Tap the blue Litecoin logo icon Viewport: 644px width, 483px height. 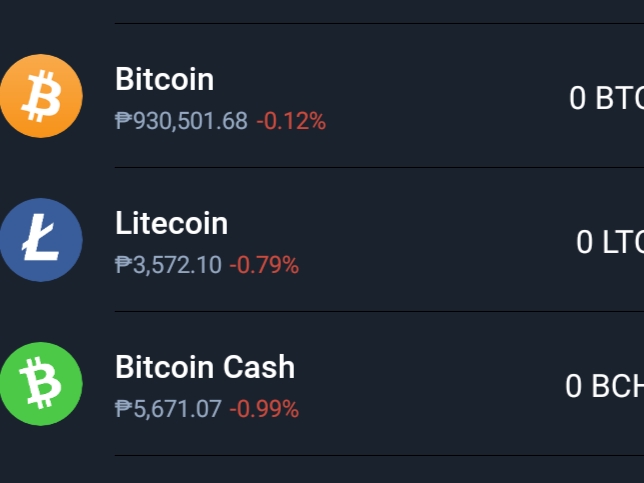(x=41, y=239)
